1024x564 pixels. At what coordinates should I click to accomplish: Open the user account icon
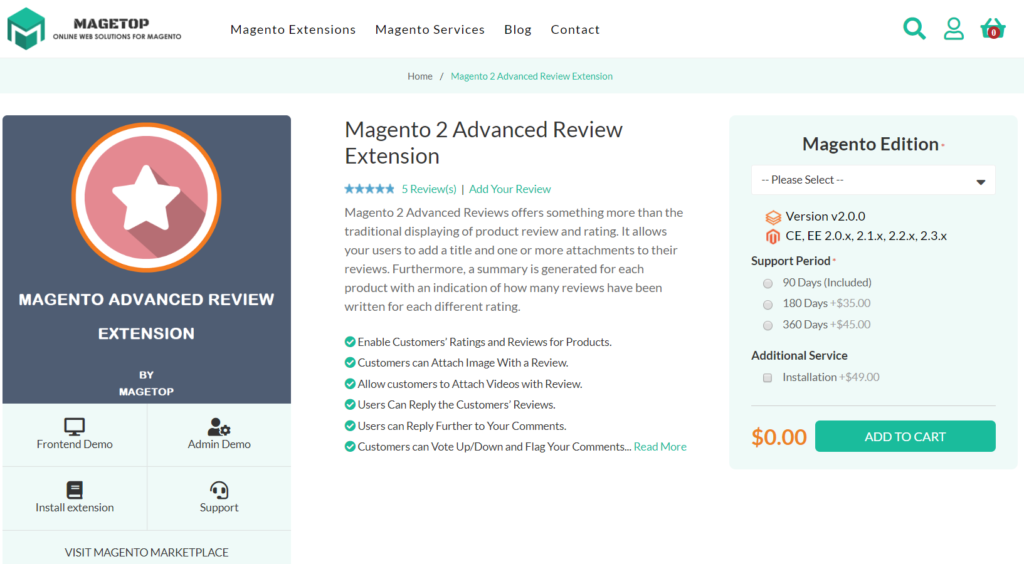coord(954,29)
